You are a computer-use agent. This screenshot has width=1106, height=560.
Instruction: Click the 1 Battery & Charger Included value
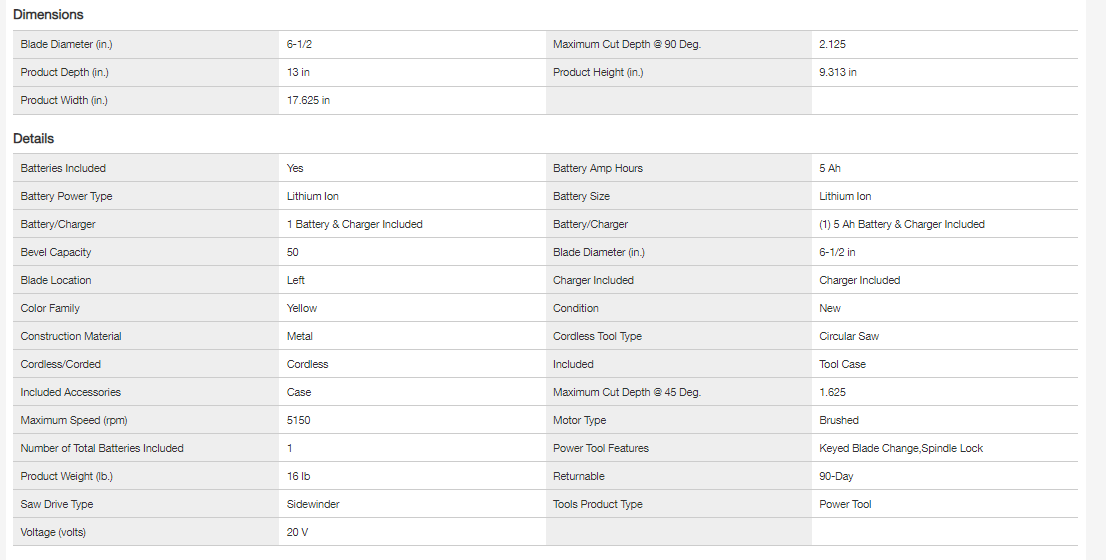354,225
